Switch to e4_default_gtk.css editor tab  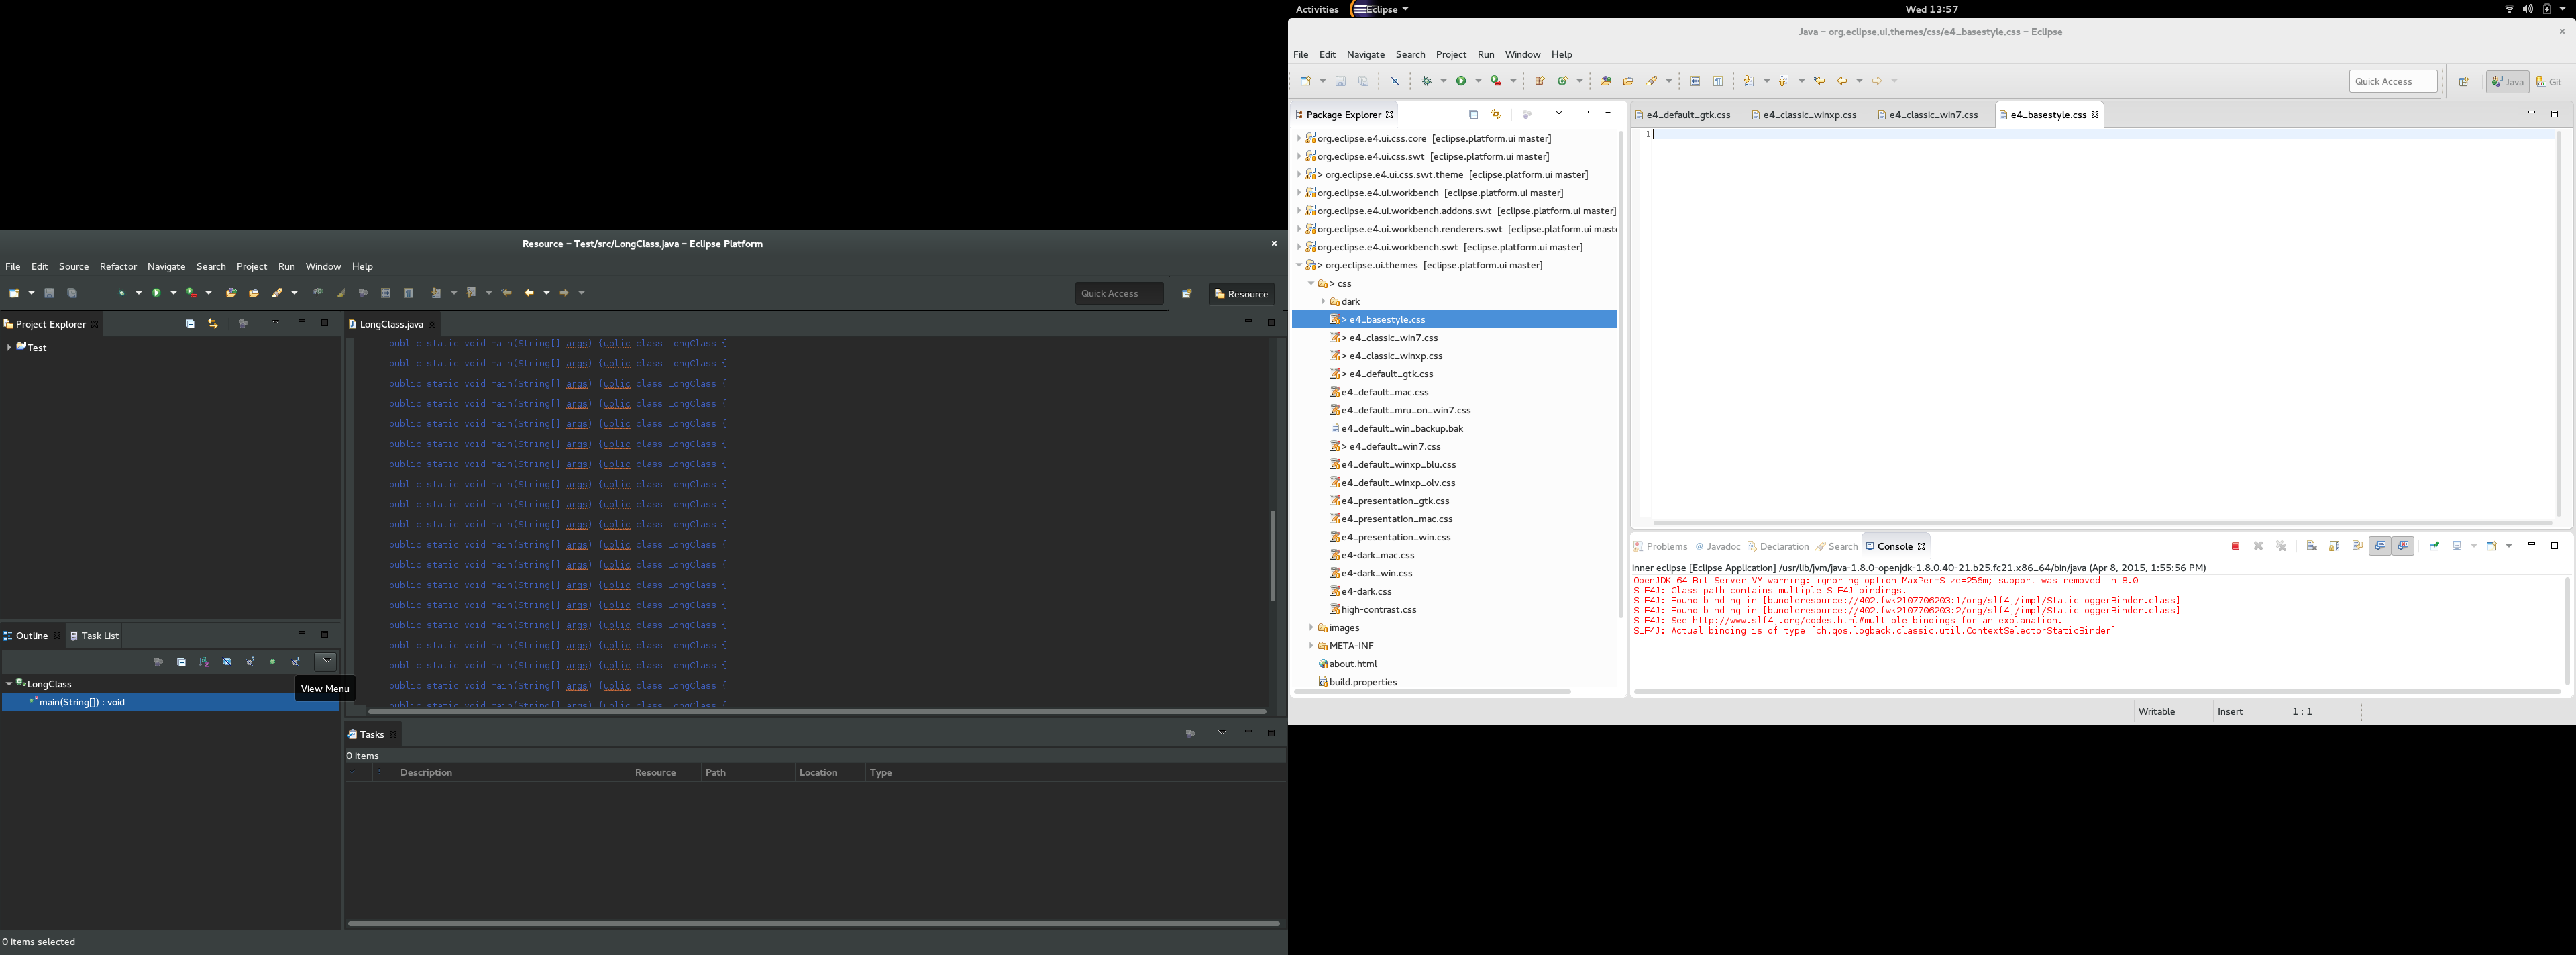(1687, 115)
